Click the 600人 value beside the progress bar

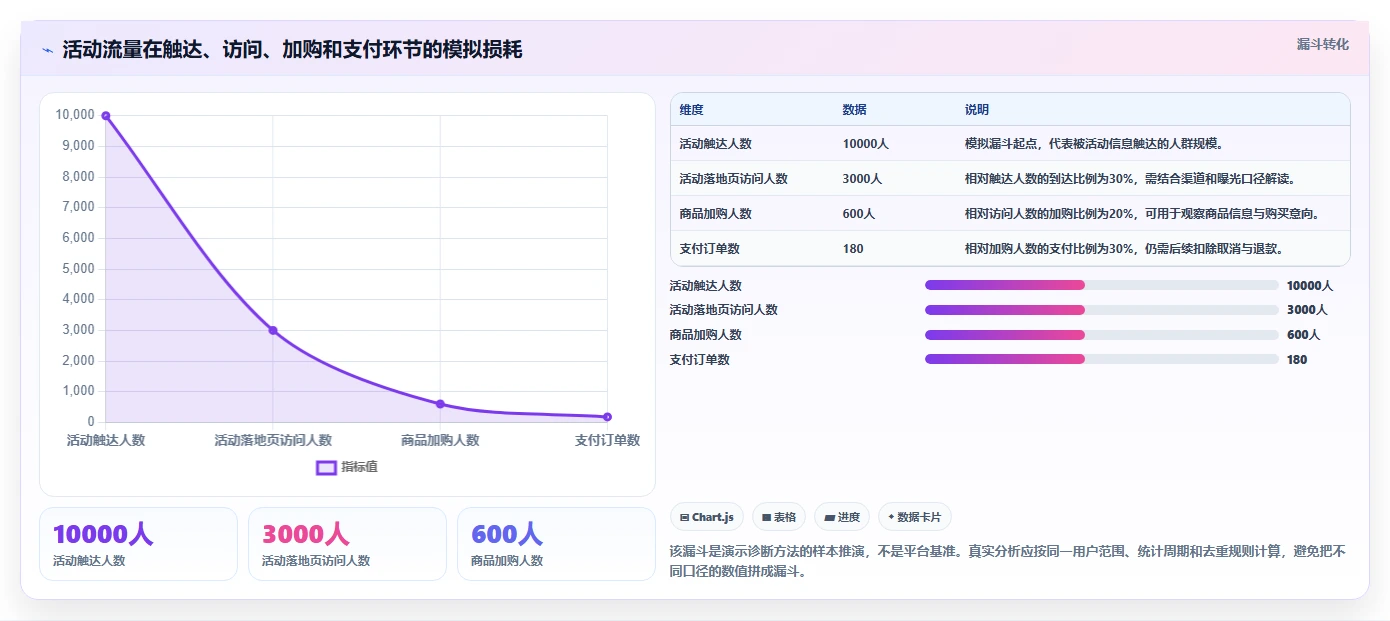click(1304, 335)
